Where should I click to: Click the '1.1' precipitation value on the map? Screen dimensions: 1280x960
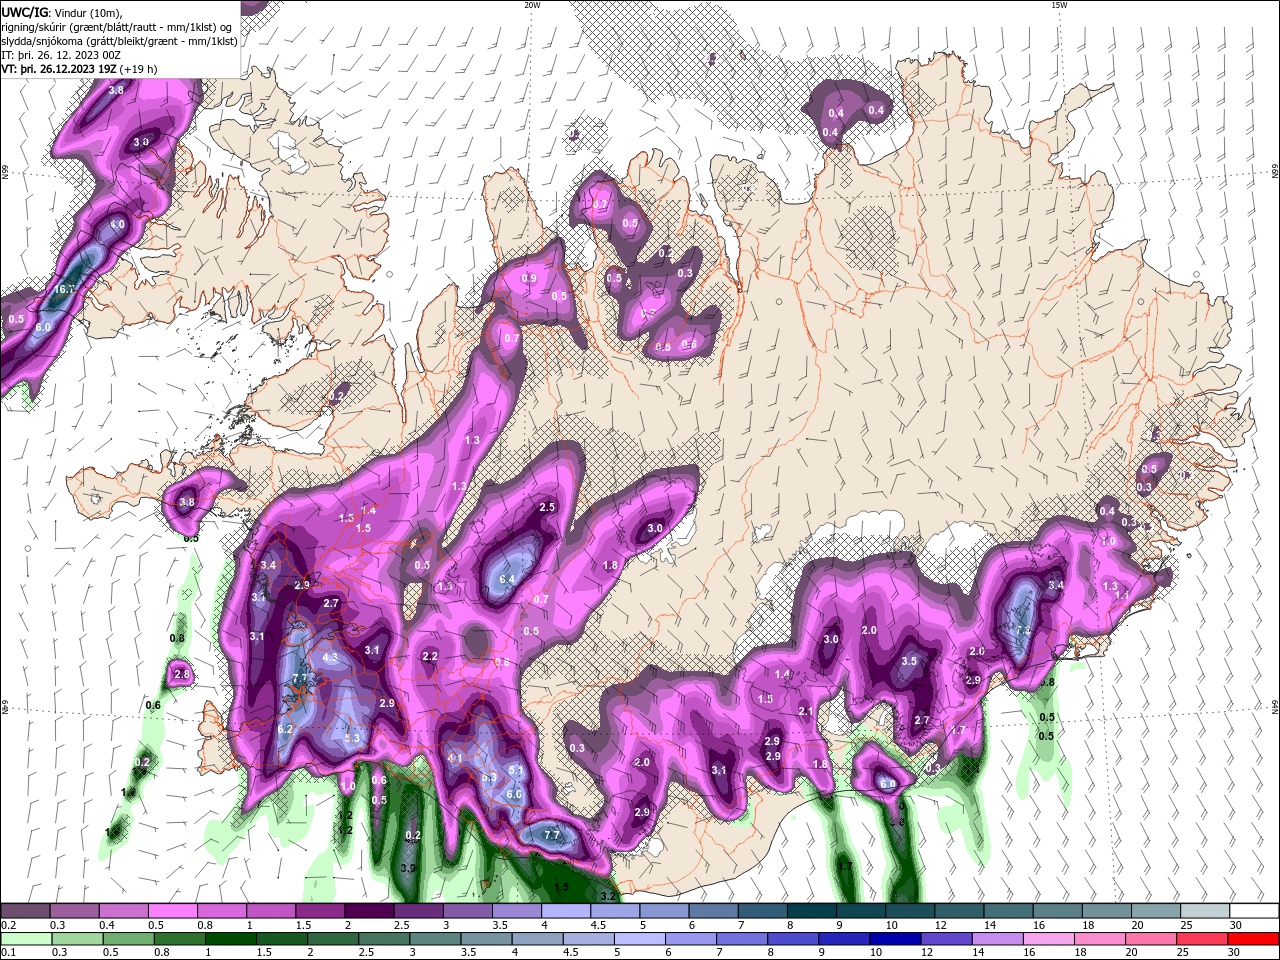pyautogui.click(x=1121, y=596)
